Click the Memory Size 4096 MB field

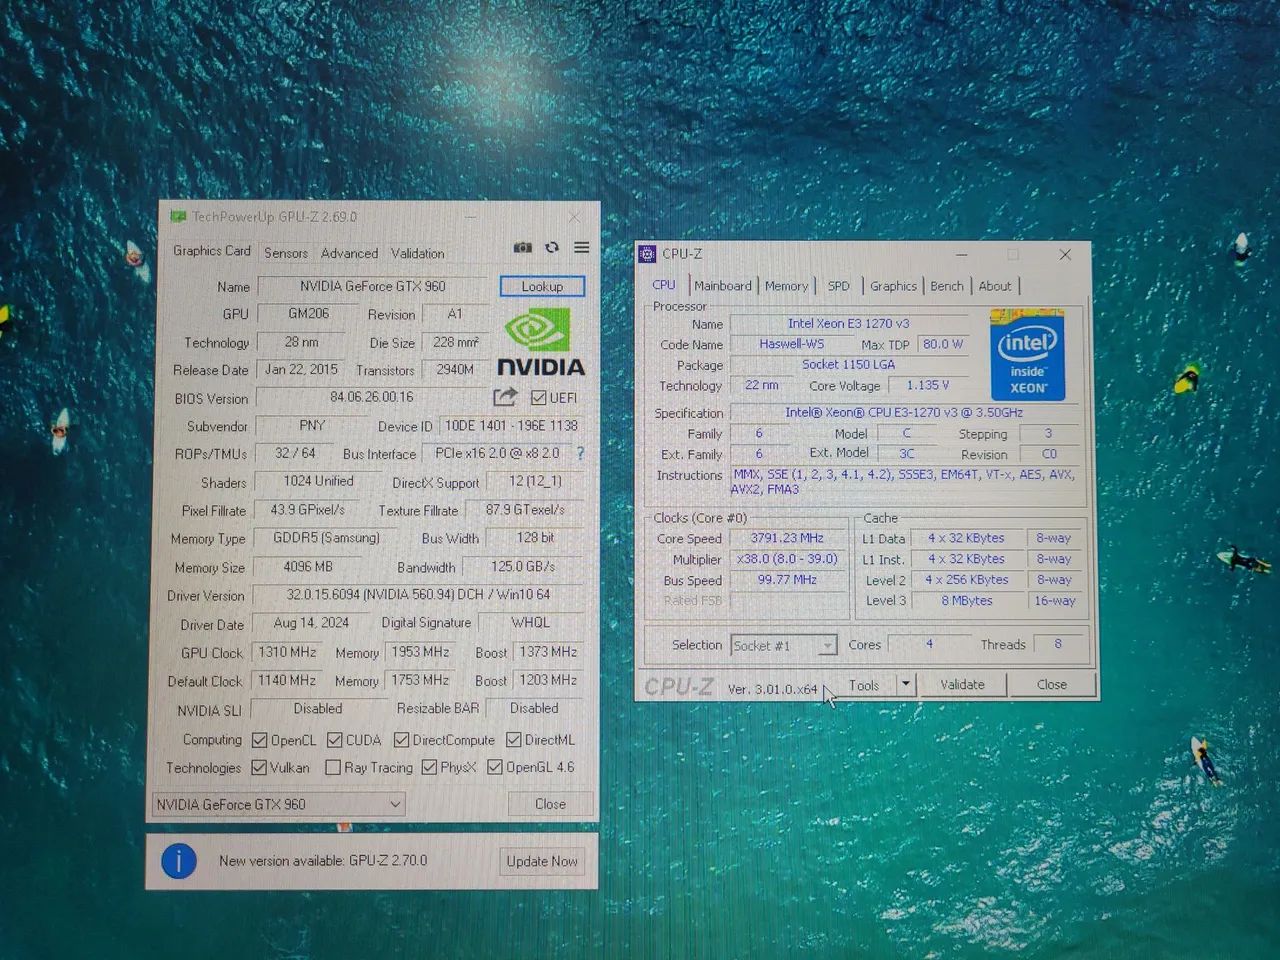308,566
